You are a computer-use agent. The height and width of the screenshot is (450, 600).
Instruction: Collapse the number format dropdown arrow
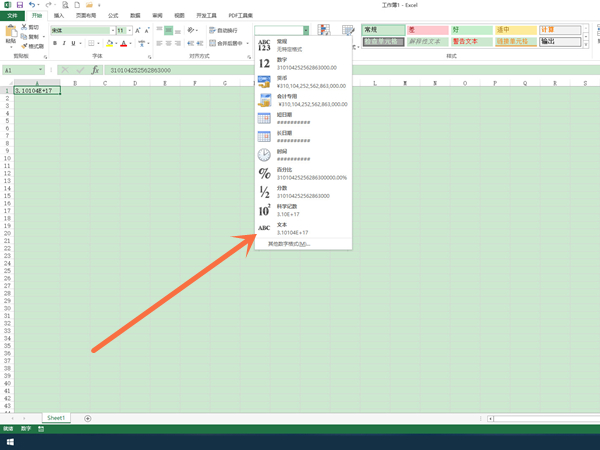pos(306,31)
